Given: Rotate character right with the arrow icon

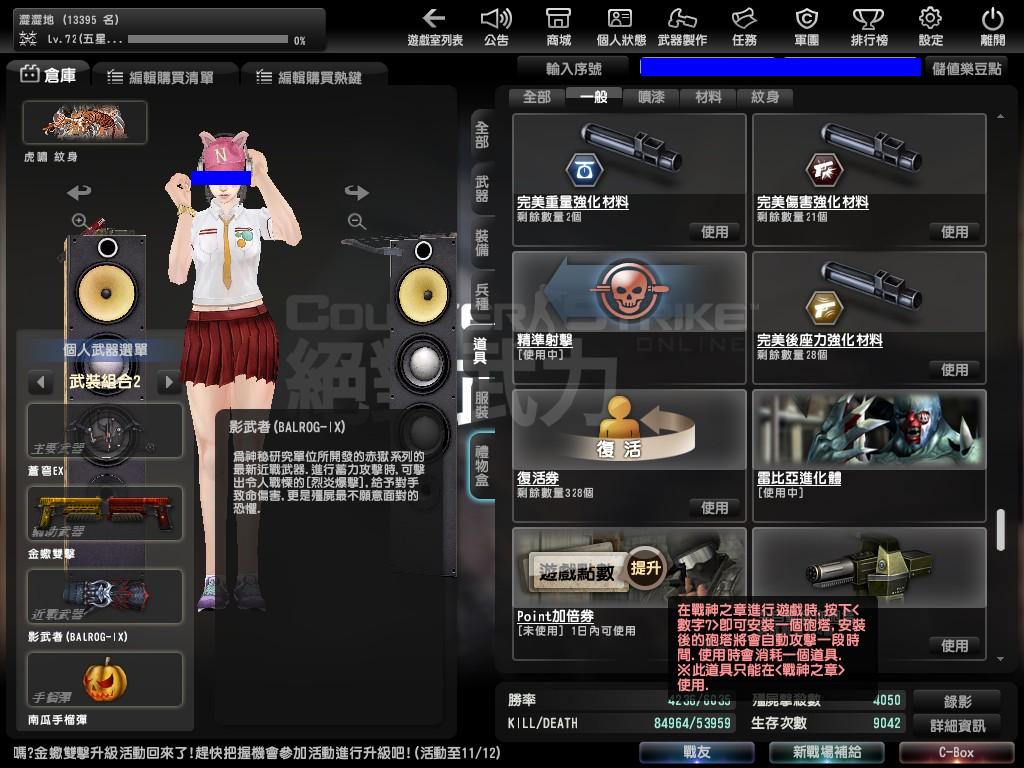Looking at the screenshot, I should click(357, 192).
